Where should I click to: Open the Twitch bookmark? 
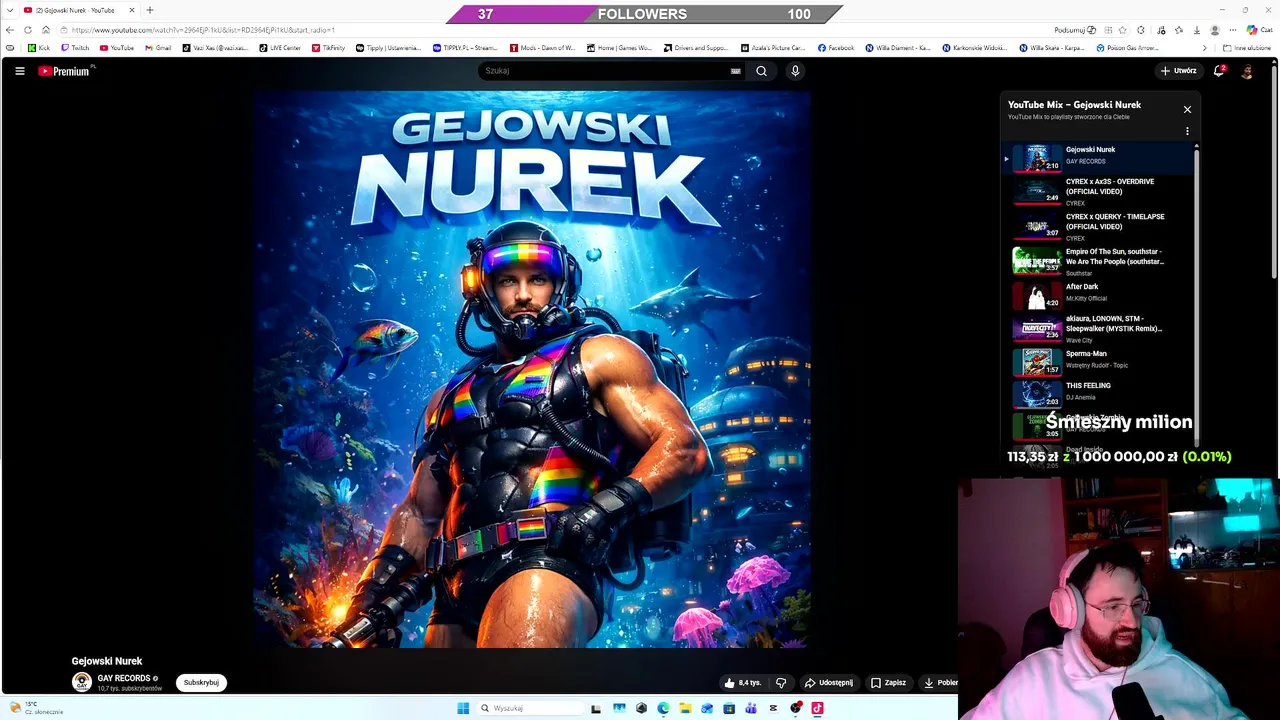click(x=75, y=48)
